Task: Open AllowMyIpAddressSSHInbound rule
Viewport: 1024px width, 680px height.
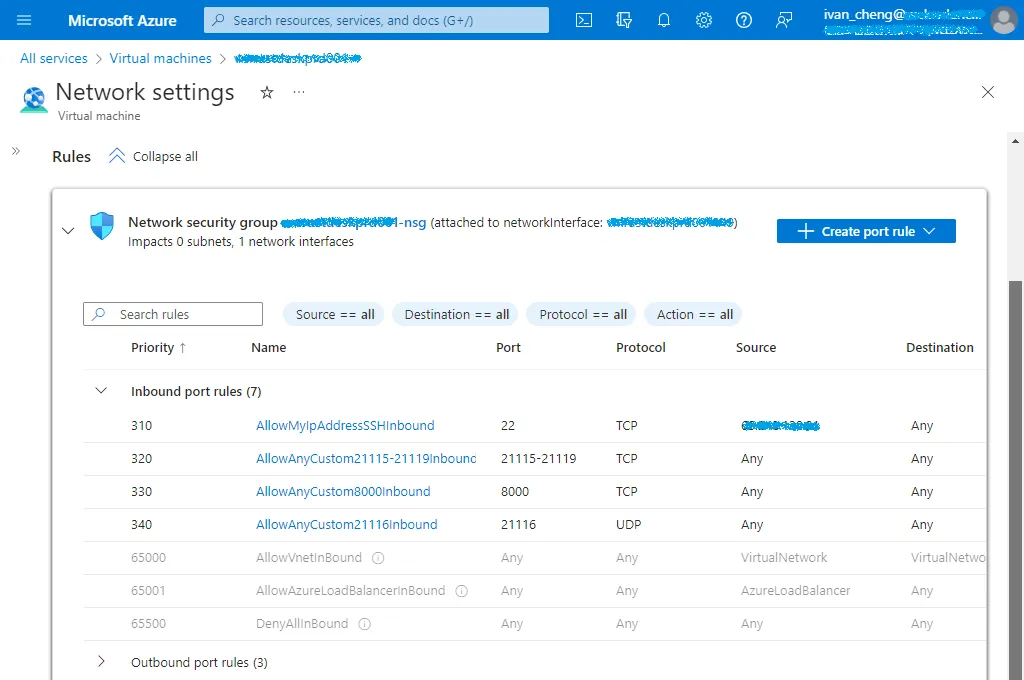Action: pos(345,426)
